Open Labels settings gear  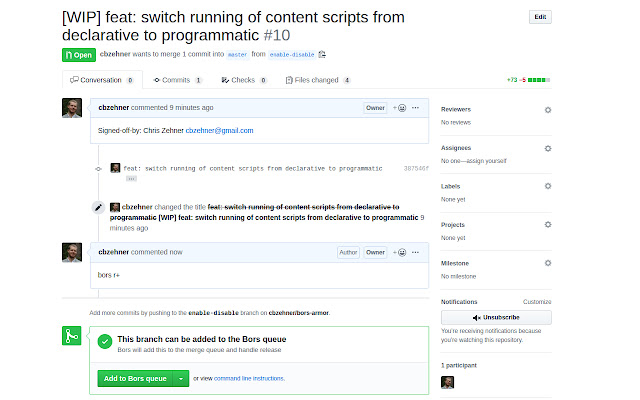548,186
